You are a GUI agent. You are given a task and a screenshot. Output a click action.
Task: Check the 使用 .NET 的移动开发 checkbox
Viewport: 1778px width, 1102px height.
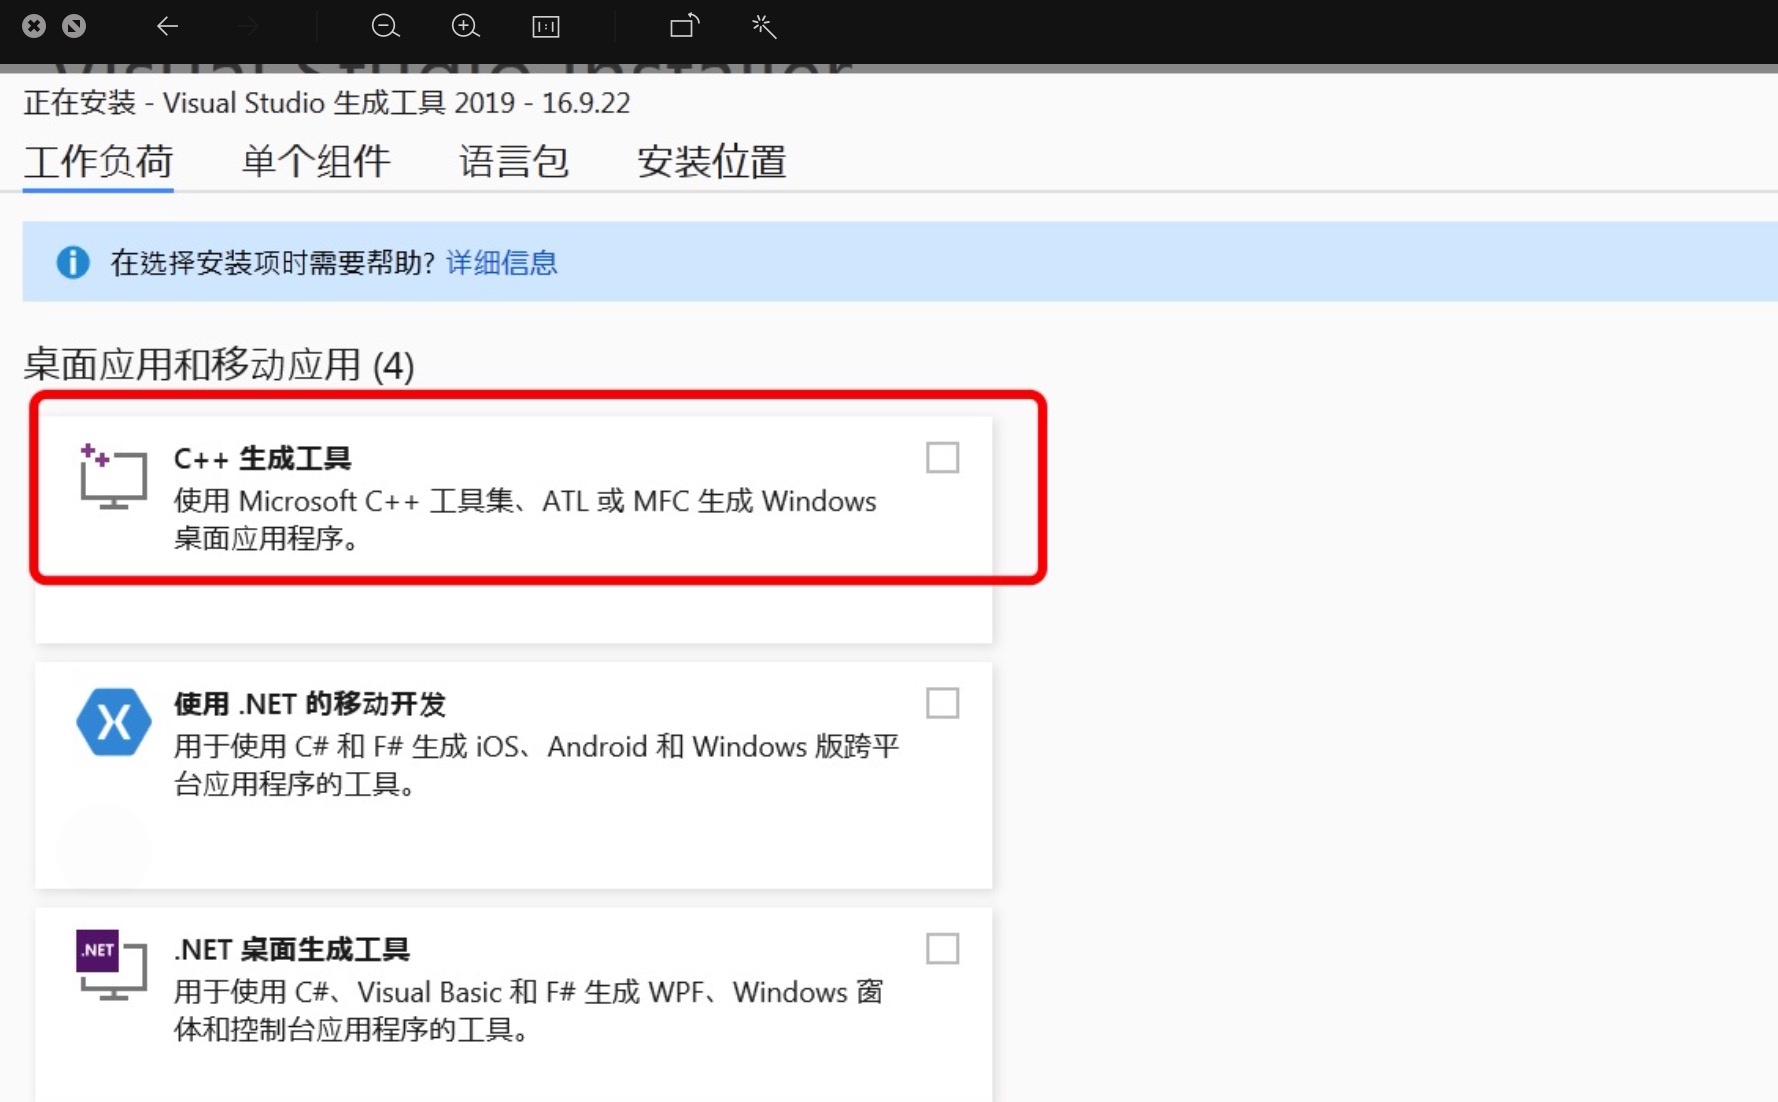point(942,703)
